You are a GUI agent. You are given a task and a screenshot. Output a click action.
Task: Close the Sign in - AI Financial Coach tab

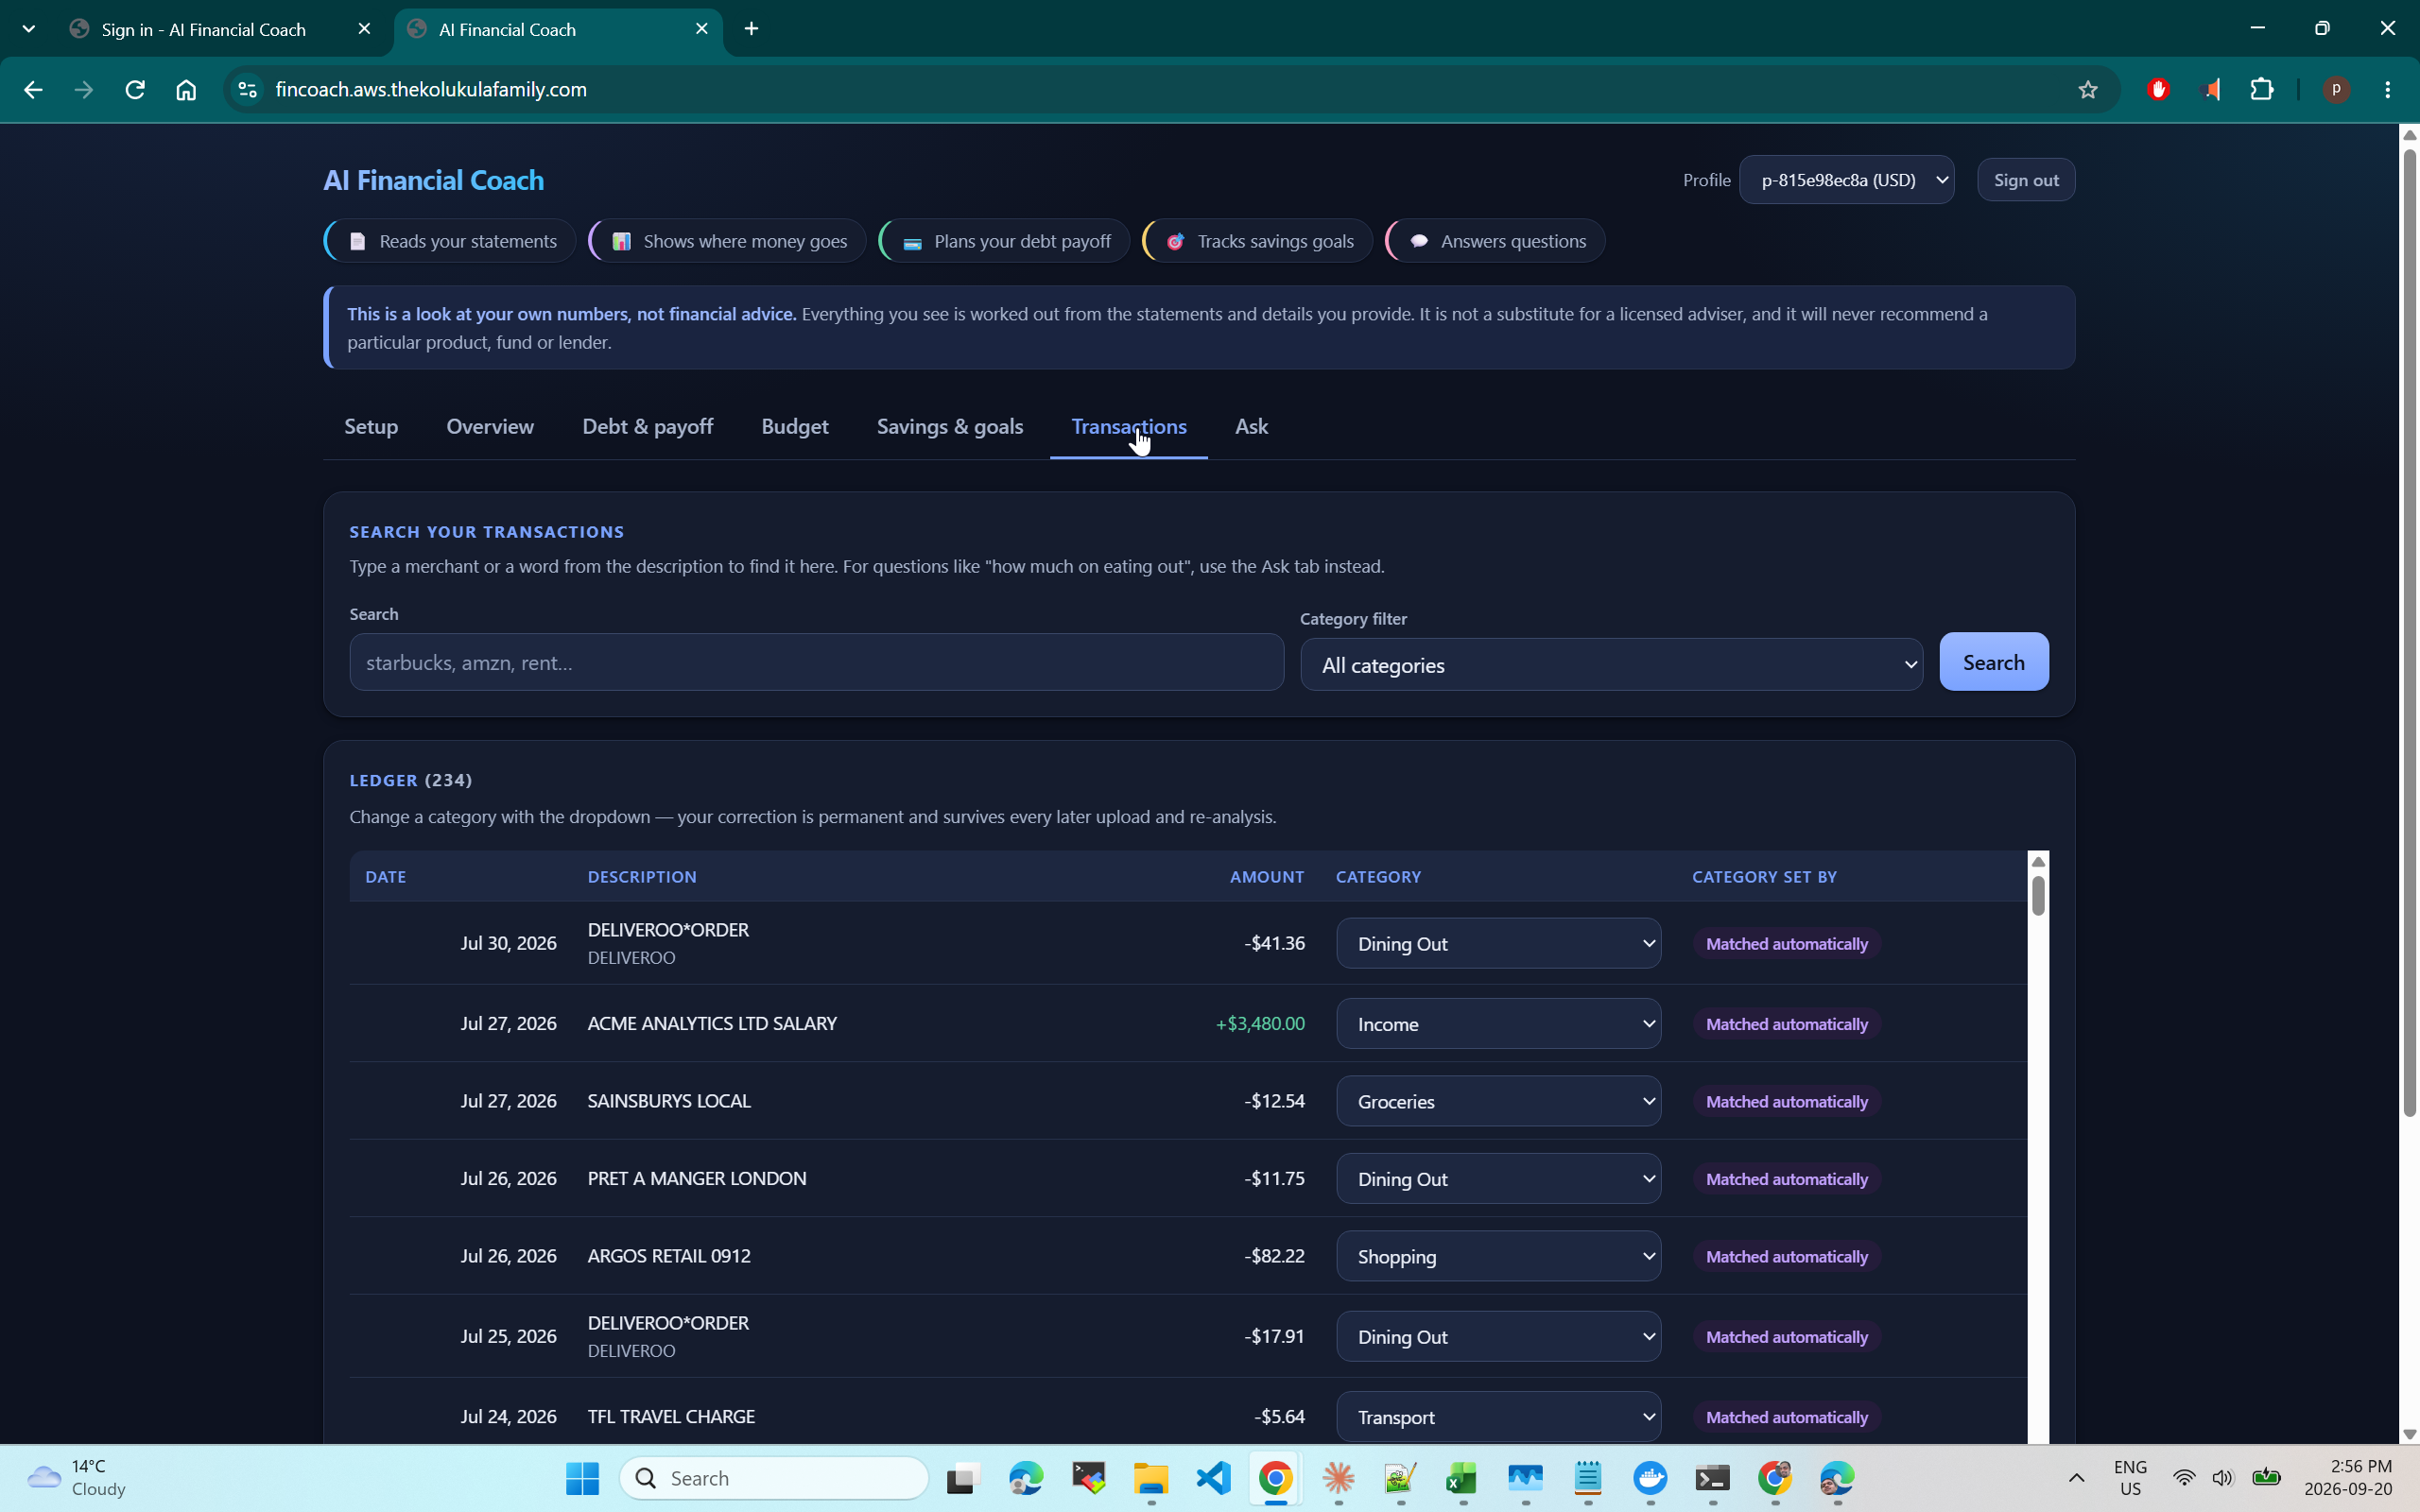(364, 29)
